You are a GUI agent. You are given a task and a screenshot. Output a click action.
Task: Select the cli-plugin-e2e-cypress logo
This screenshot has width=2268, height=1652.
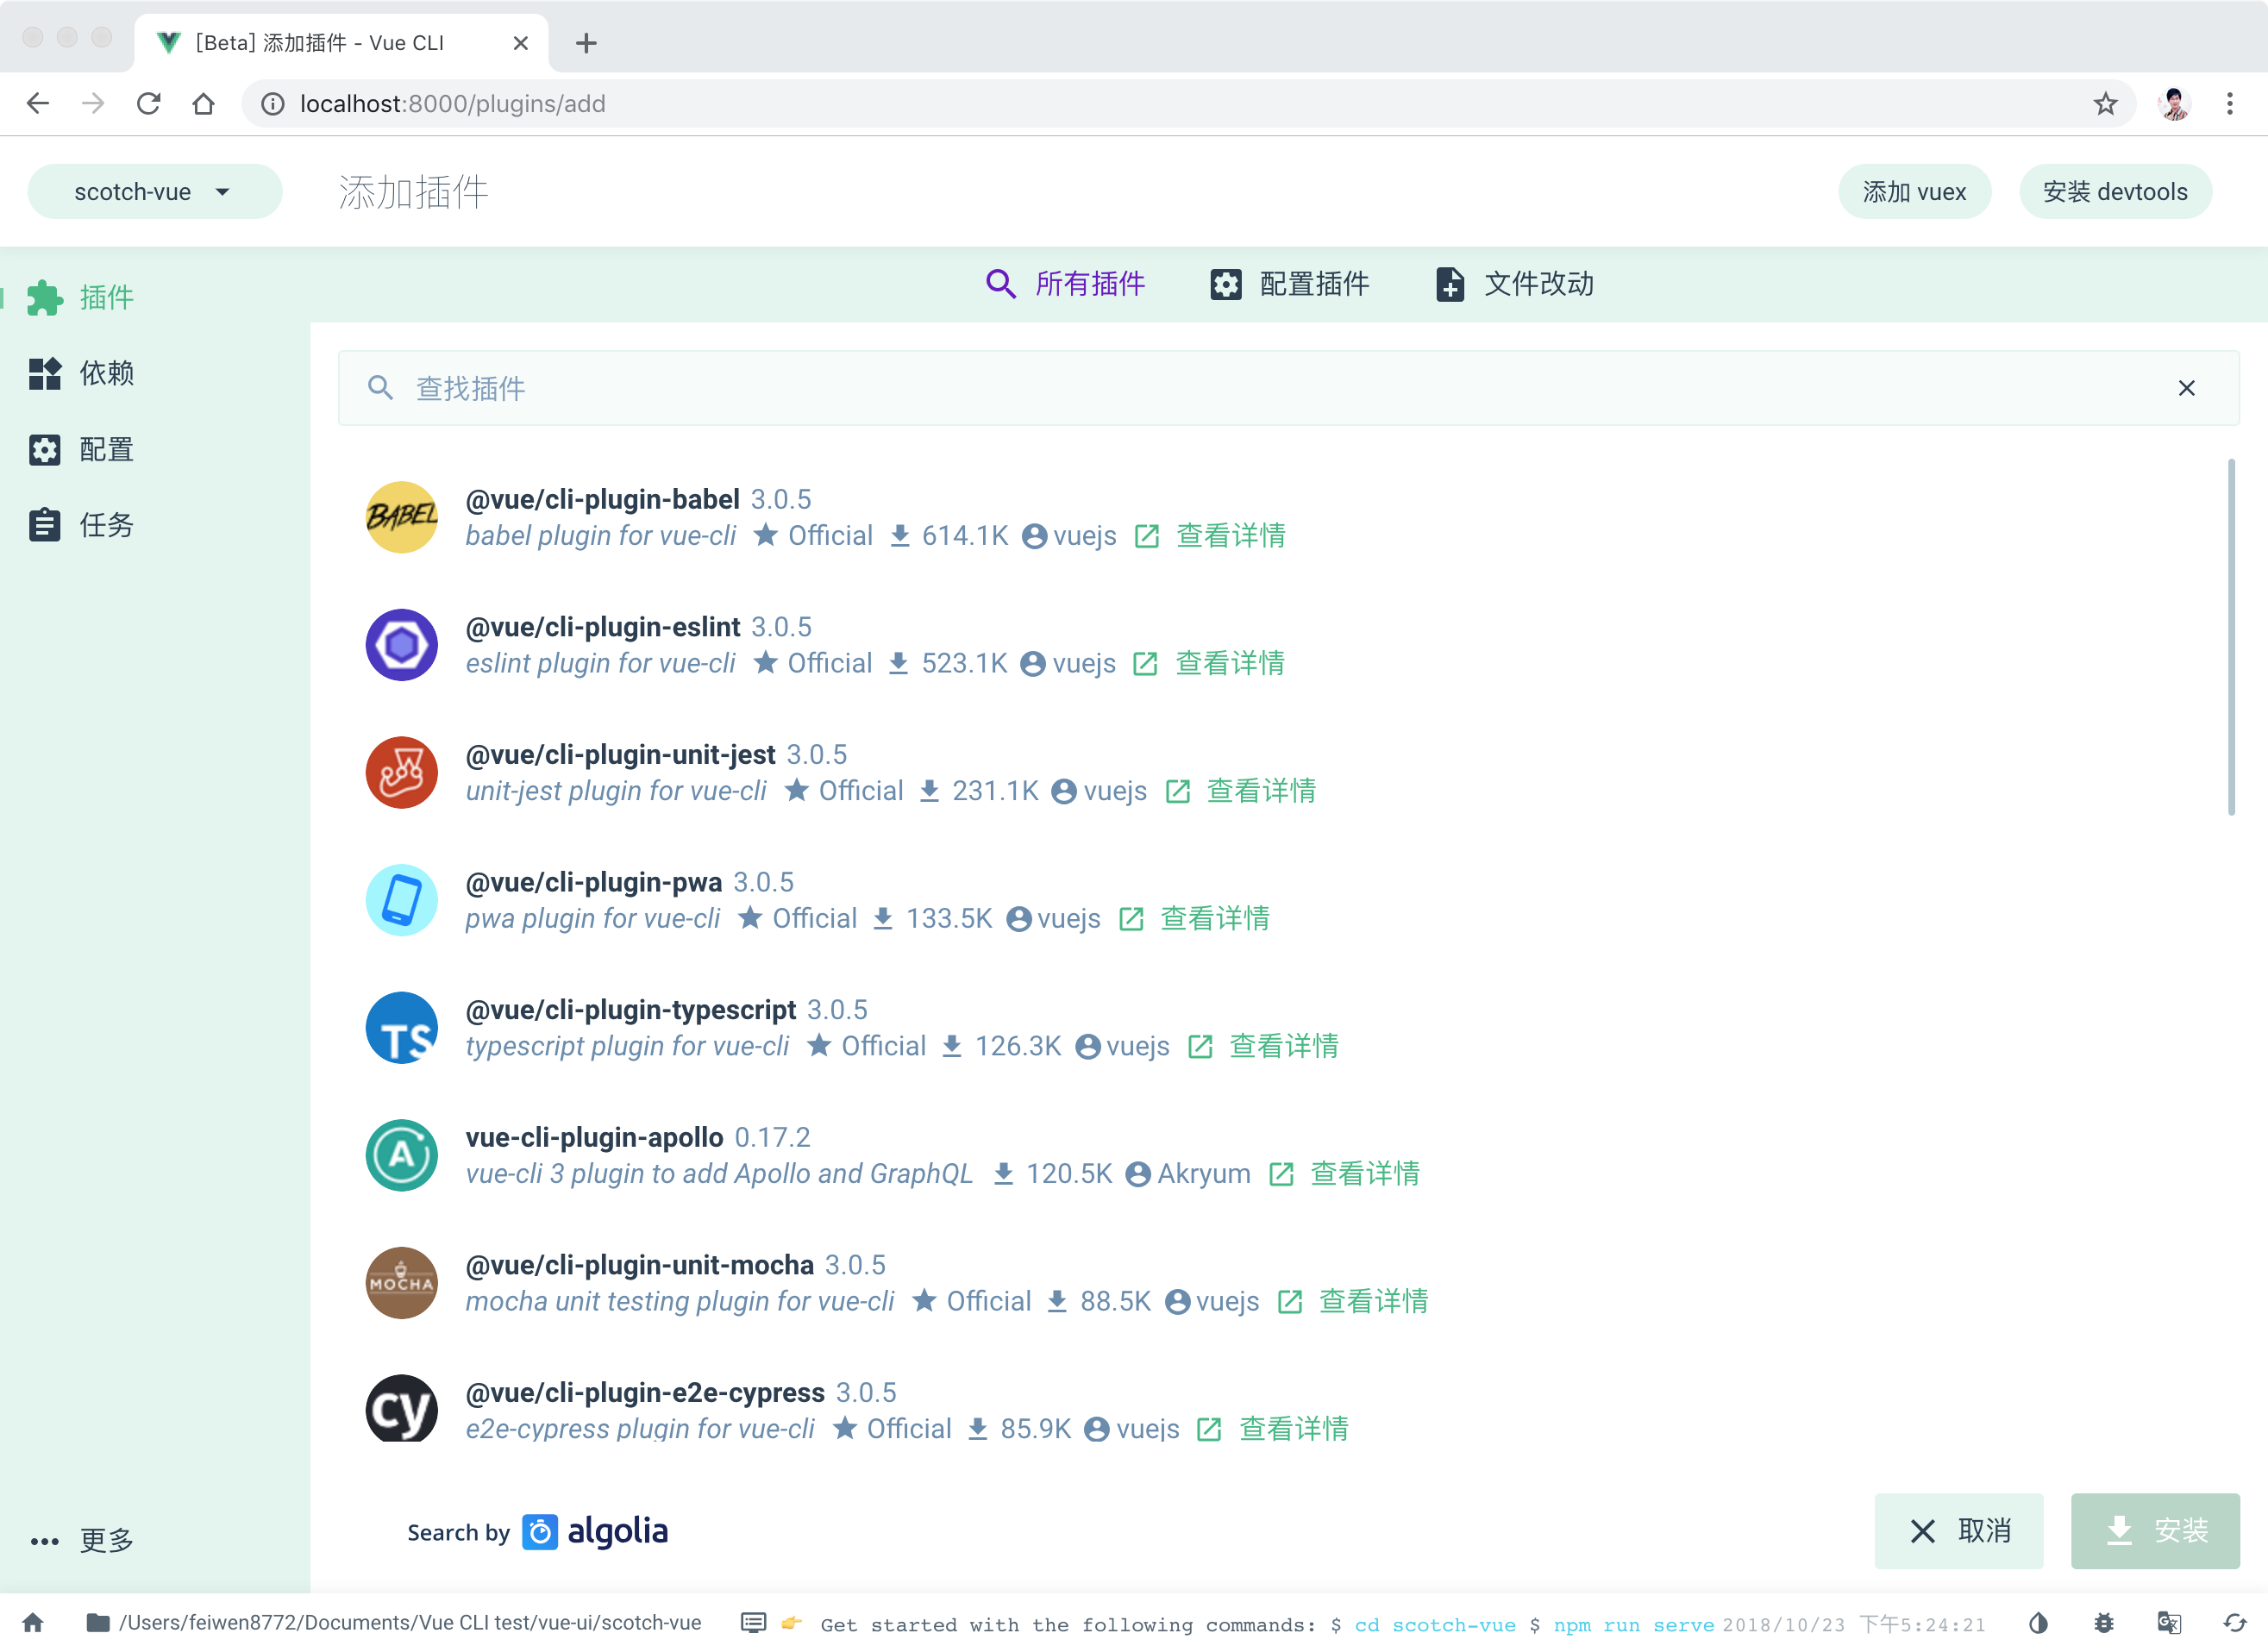(x=402, y=1410)
